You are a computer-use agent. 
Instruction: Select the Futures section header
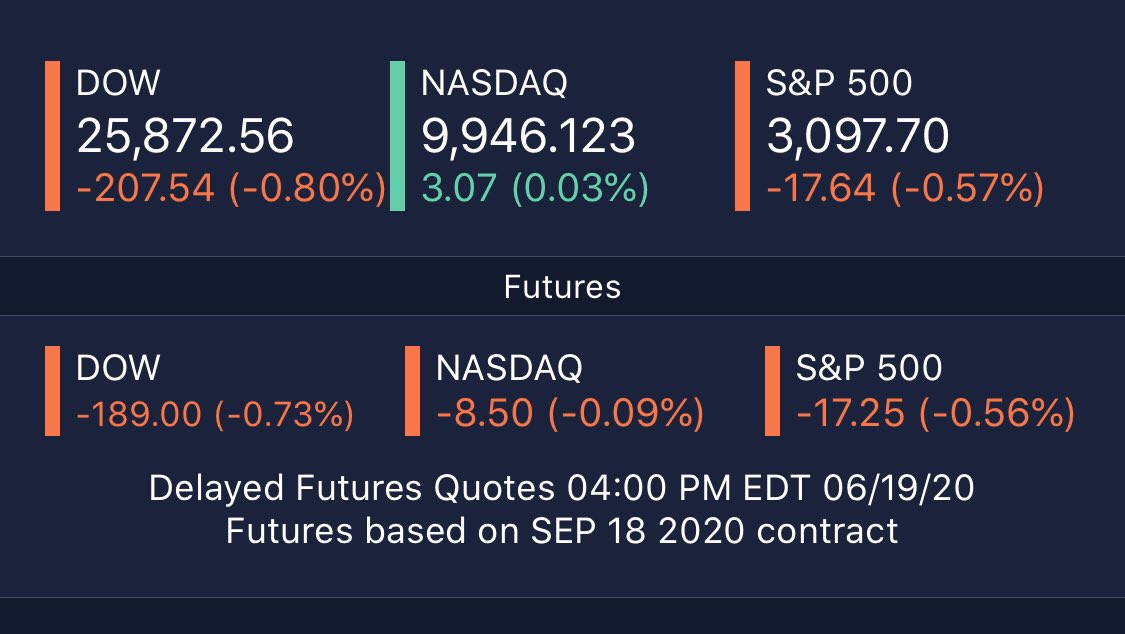pos(562,288)
